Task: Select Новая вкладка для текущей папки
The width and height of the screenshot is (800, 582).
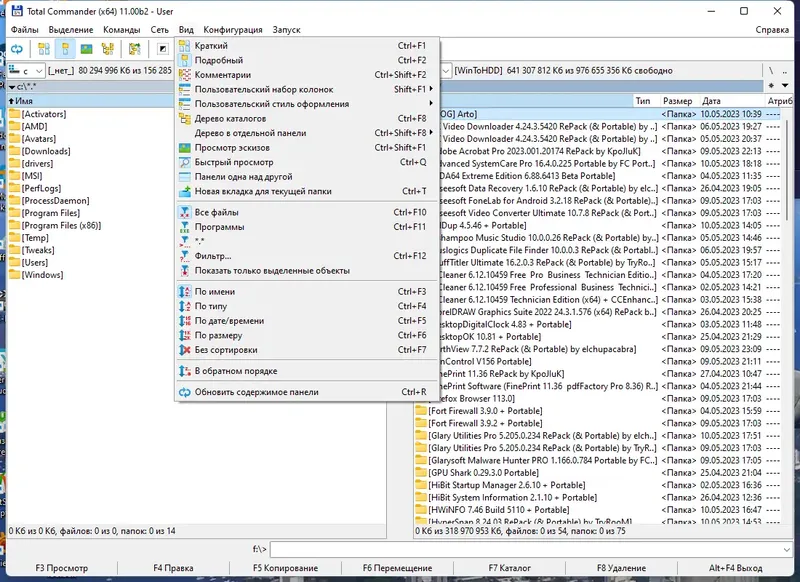Action: tap(307, 191)
